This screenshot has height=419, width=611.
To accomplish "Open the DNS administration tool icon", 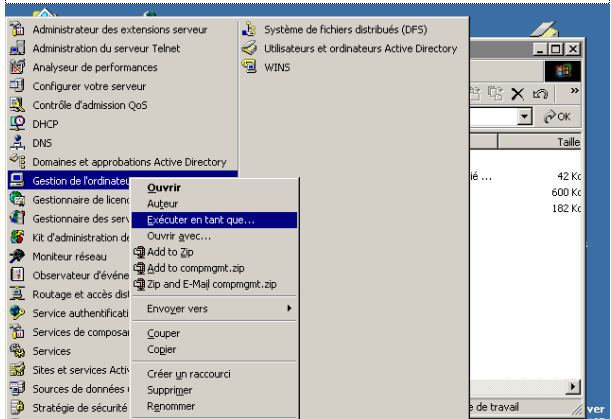I will (16, 143).
